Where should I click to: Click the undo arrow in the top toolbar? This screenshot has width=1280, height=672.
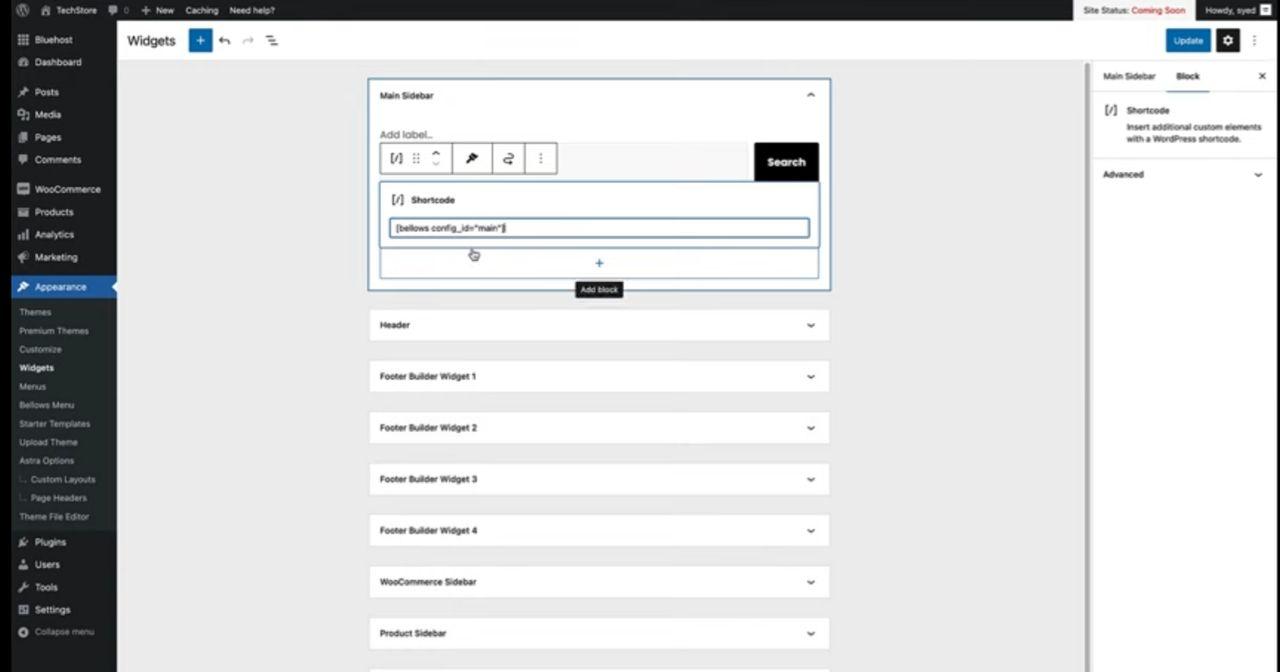tap(224, 40)
